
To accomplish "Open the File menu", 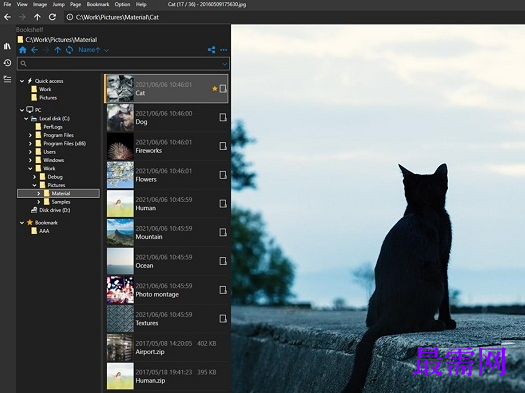I will point(7,4).
